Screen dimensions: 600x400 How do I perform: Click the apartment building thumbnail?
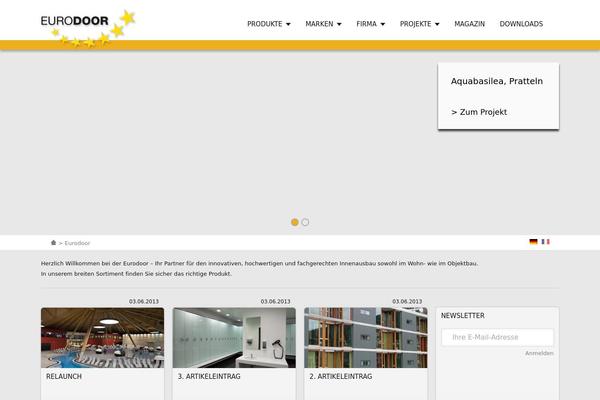[x=366, y=338]
